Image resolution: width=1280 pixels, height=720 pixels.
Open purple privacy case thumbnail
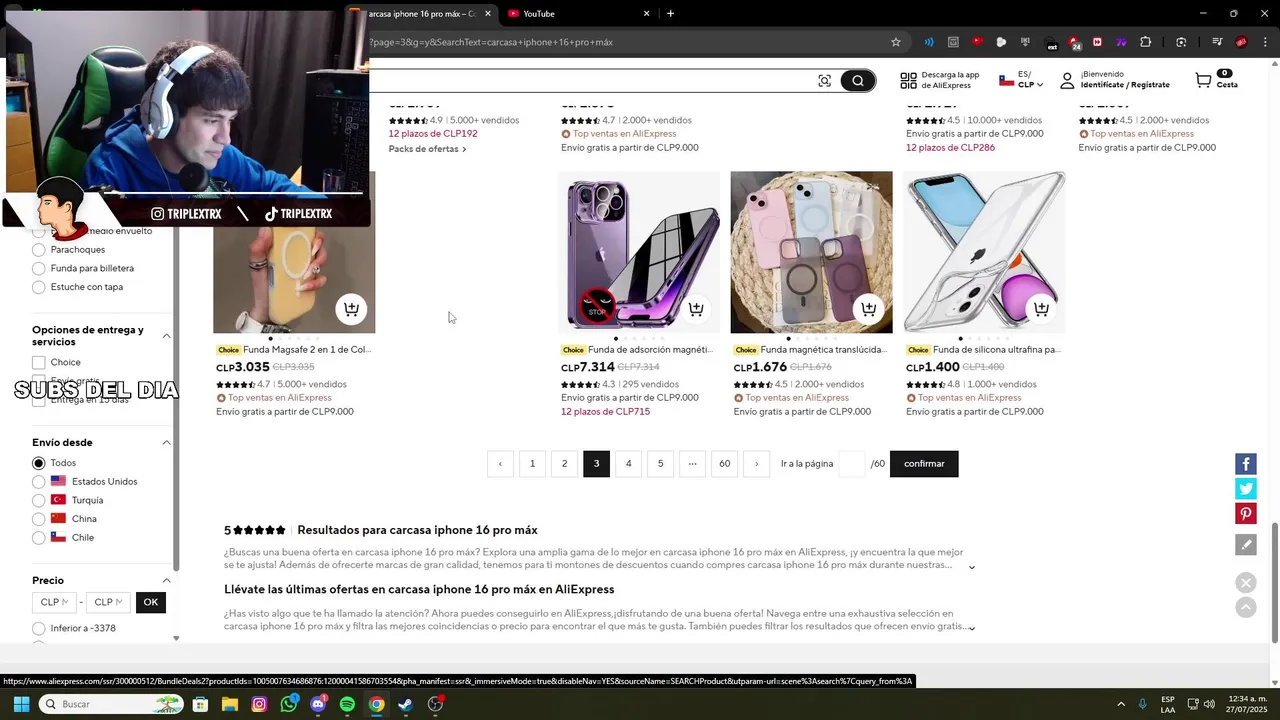639,252
